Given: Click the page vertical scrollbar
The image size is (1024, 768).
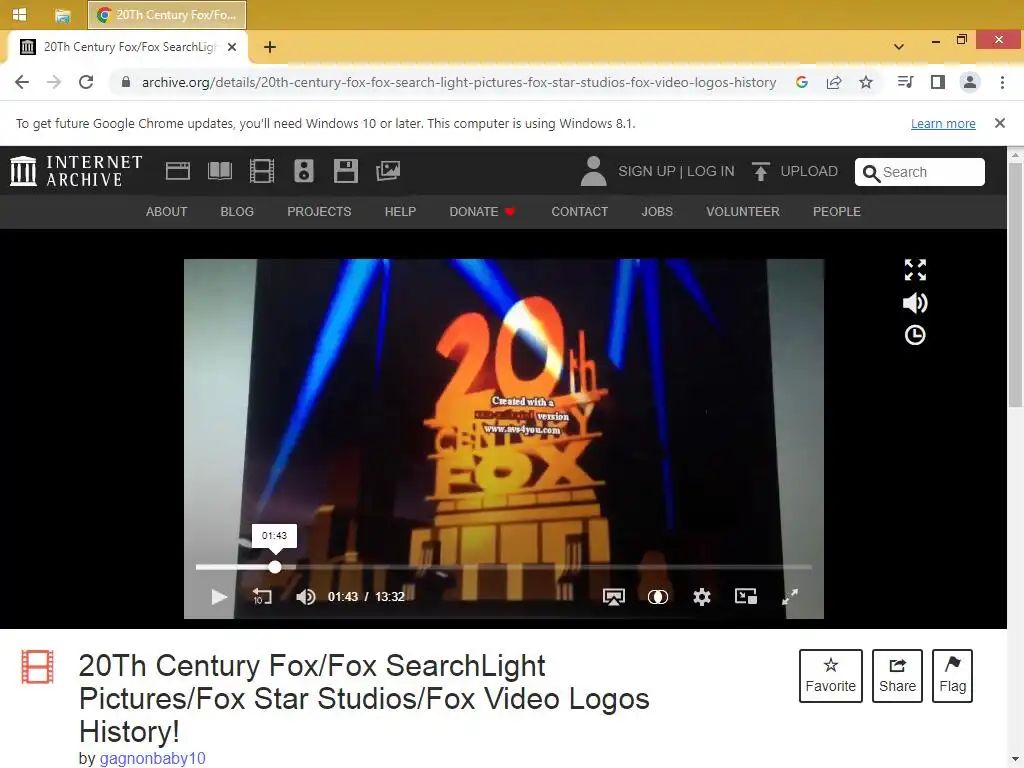Looking at the screenshot, I should [x=1016, y=283].
